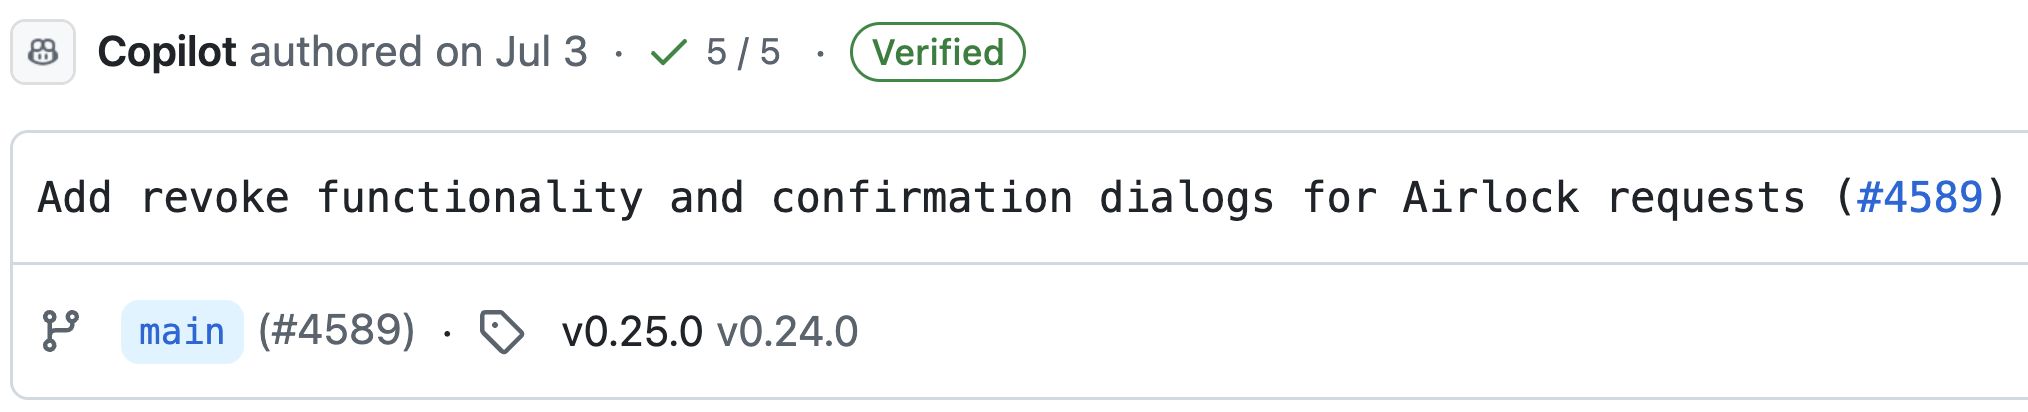
Task: Open the 5 / 5 checks summary
Action: point(742,52)
